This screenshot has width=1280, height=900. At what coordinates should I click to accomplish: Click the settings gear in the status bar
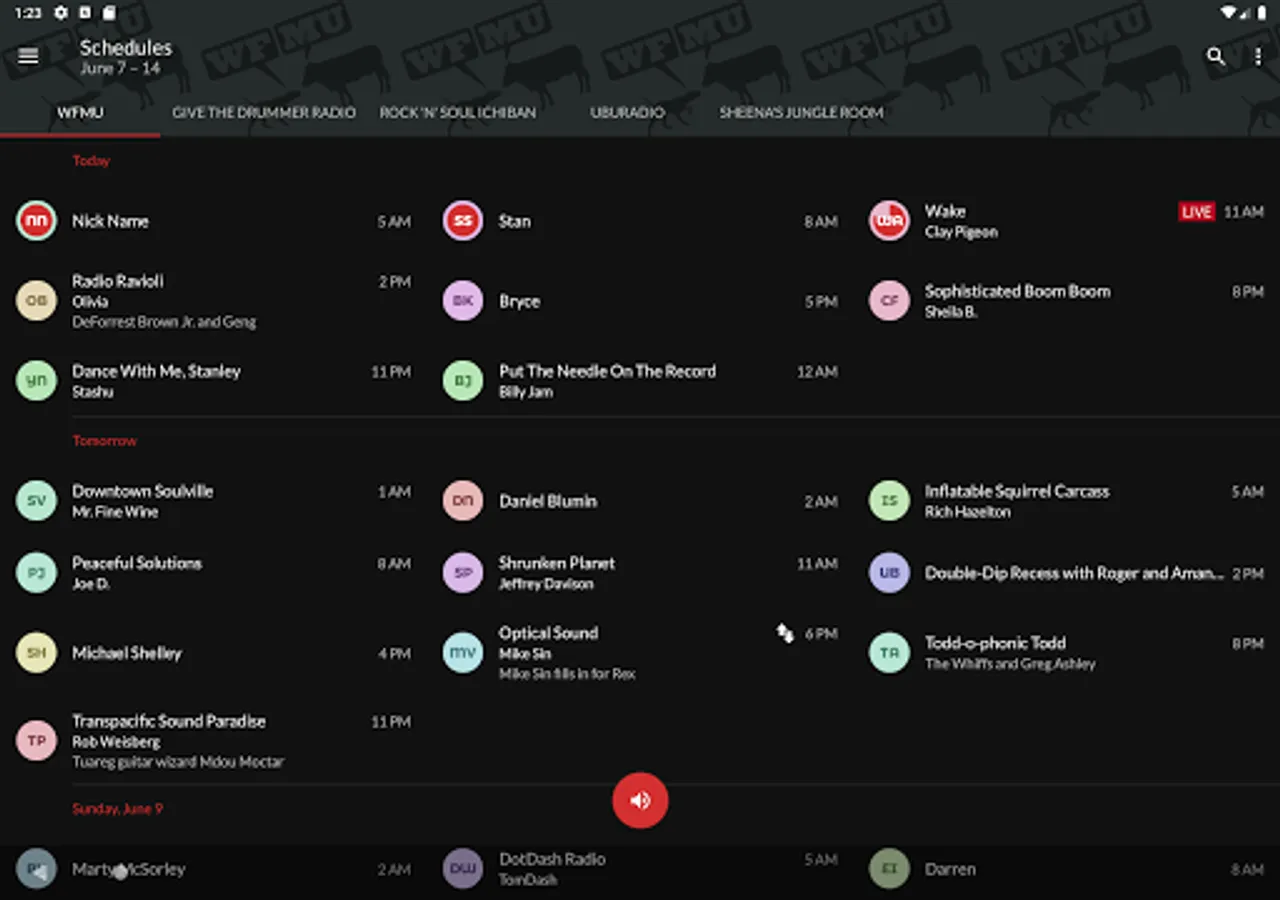click(x=60, y=13)
